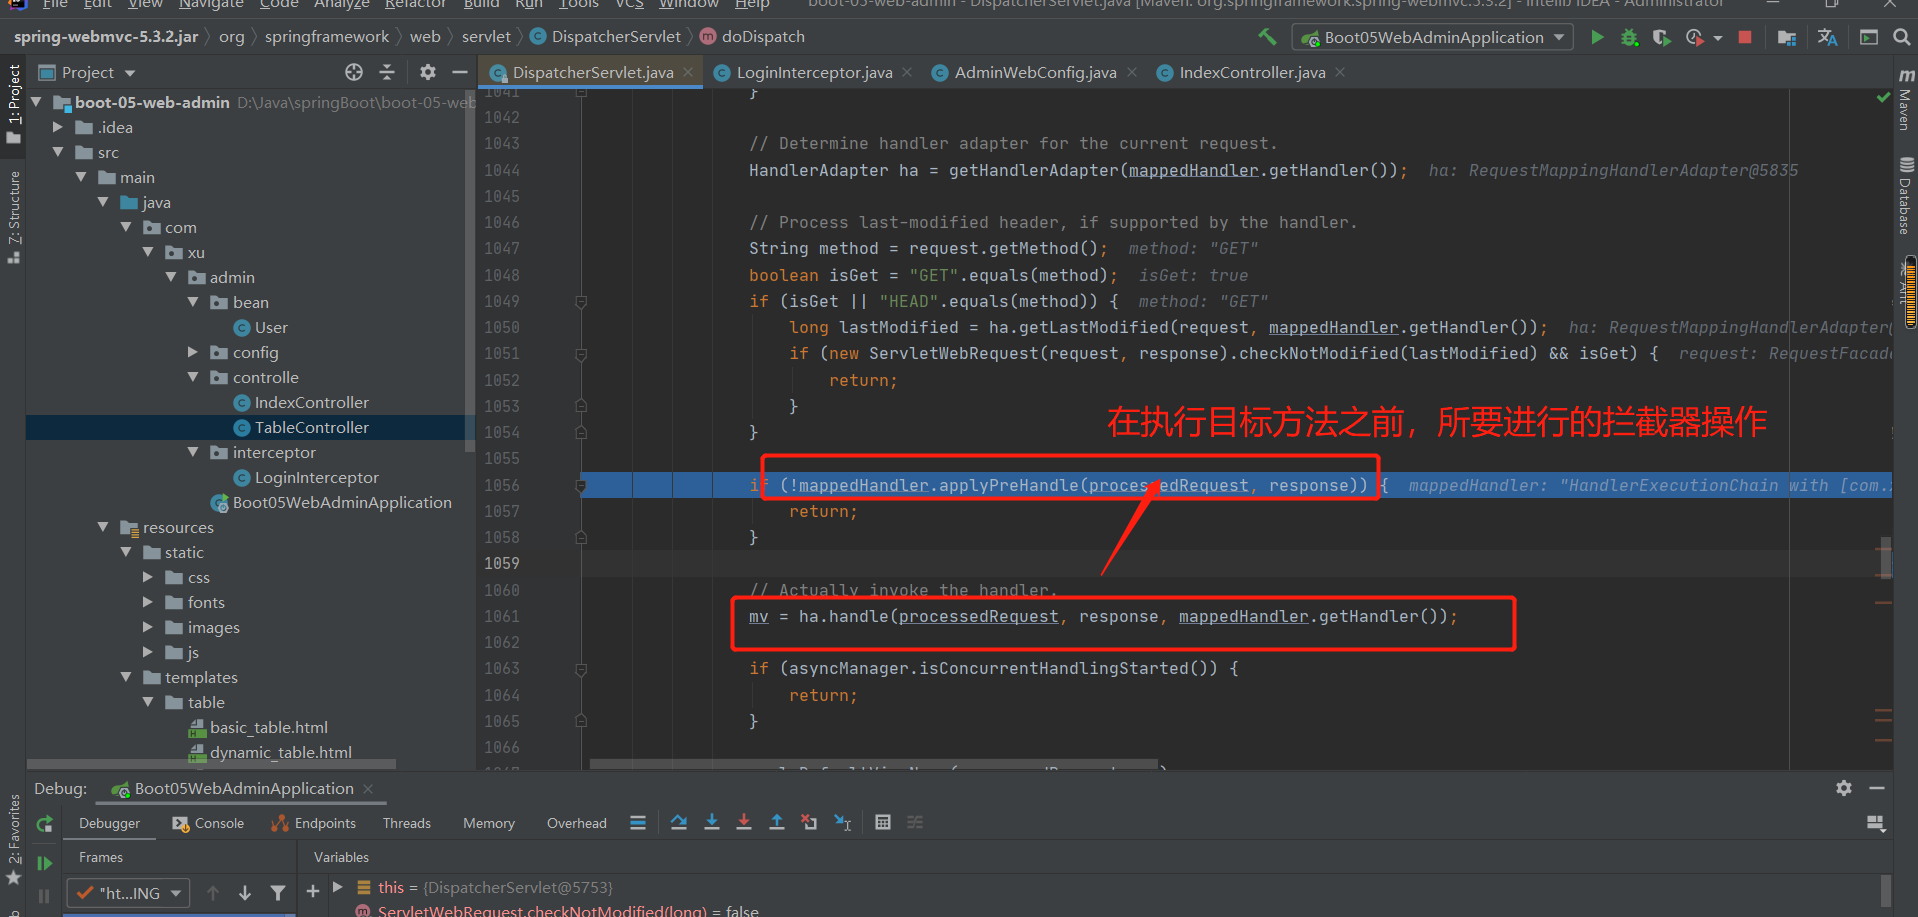The image size is (1918, 917).
Task: Stop the running application red square
Action: point(1745,37)
